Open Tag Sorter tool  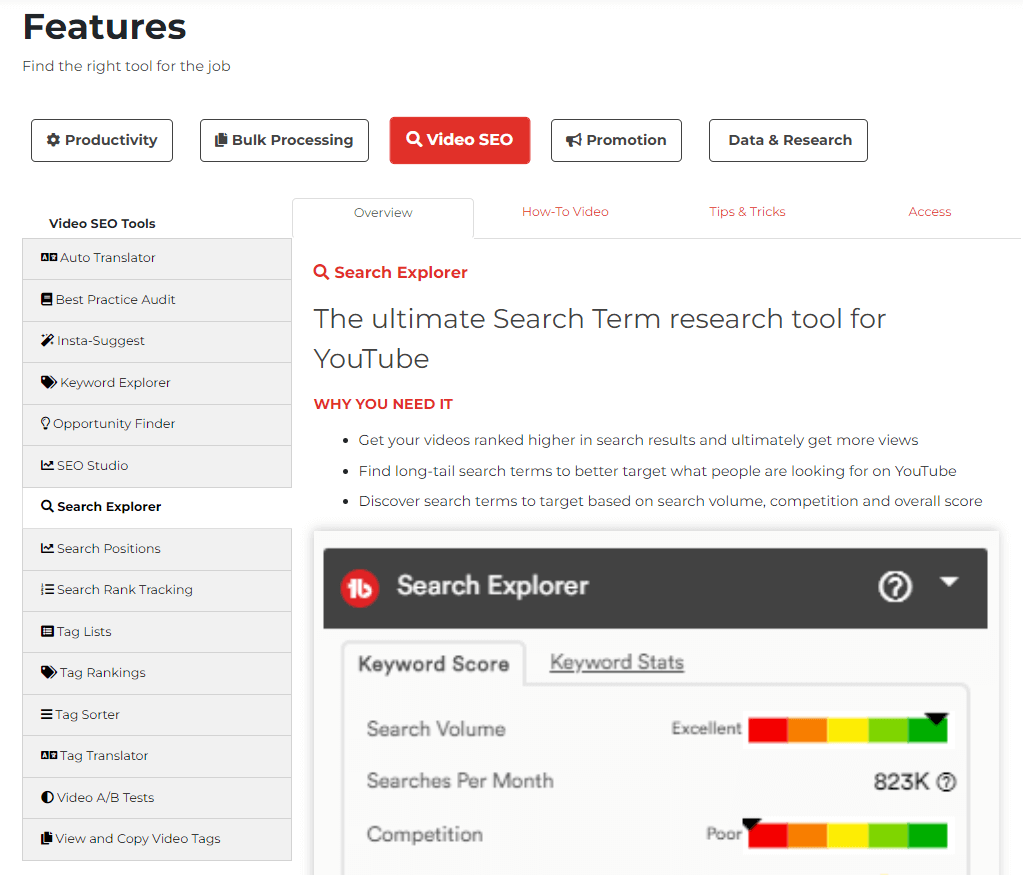click(157, 714)
